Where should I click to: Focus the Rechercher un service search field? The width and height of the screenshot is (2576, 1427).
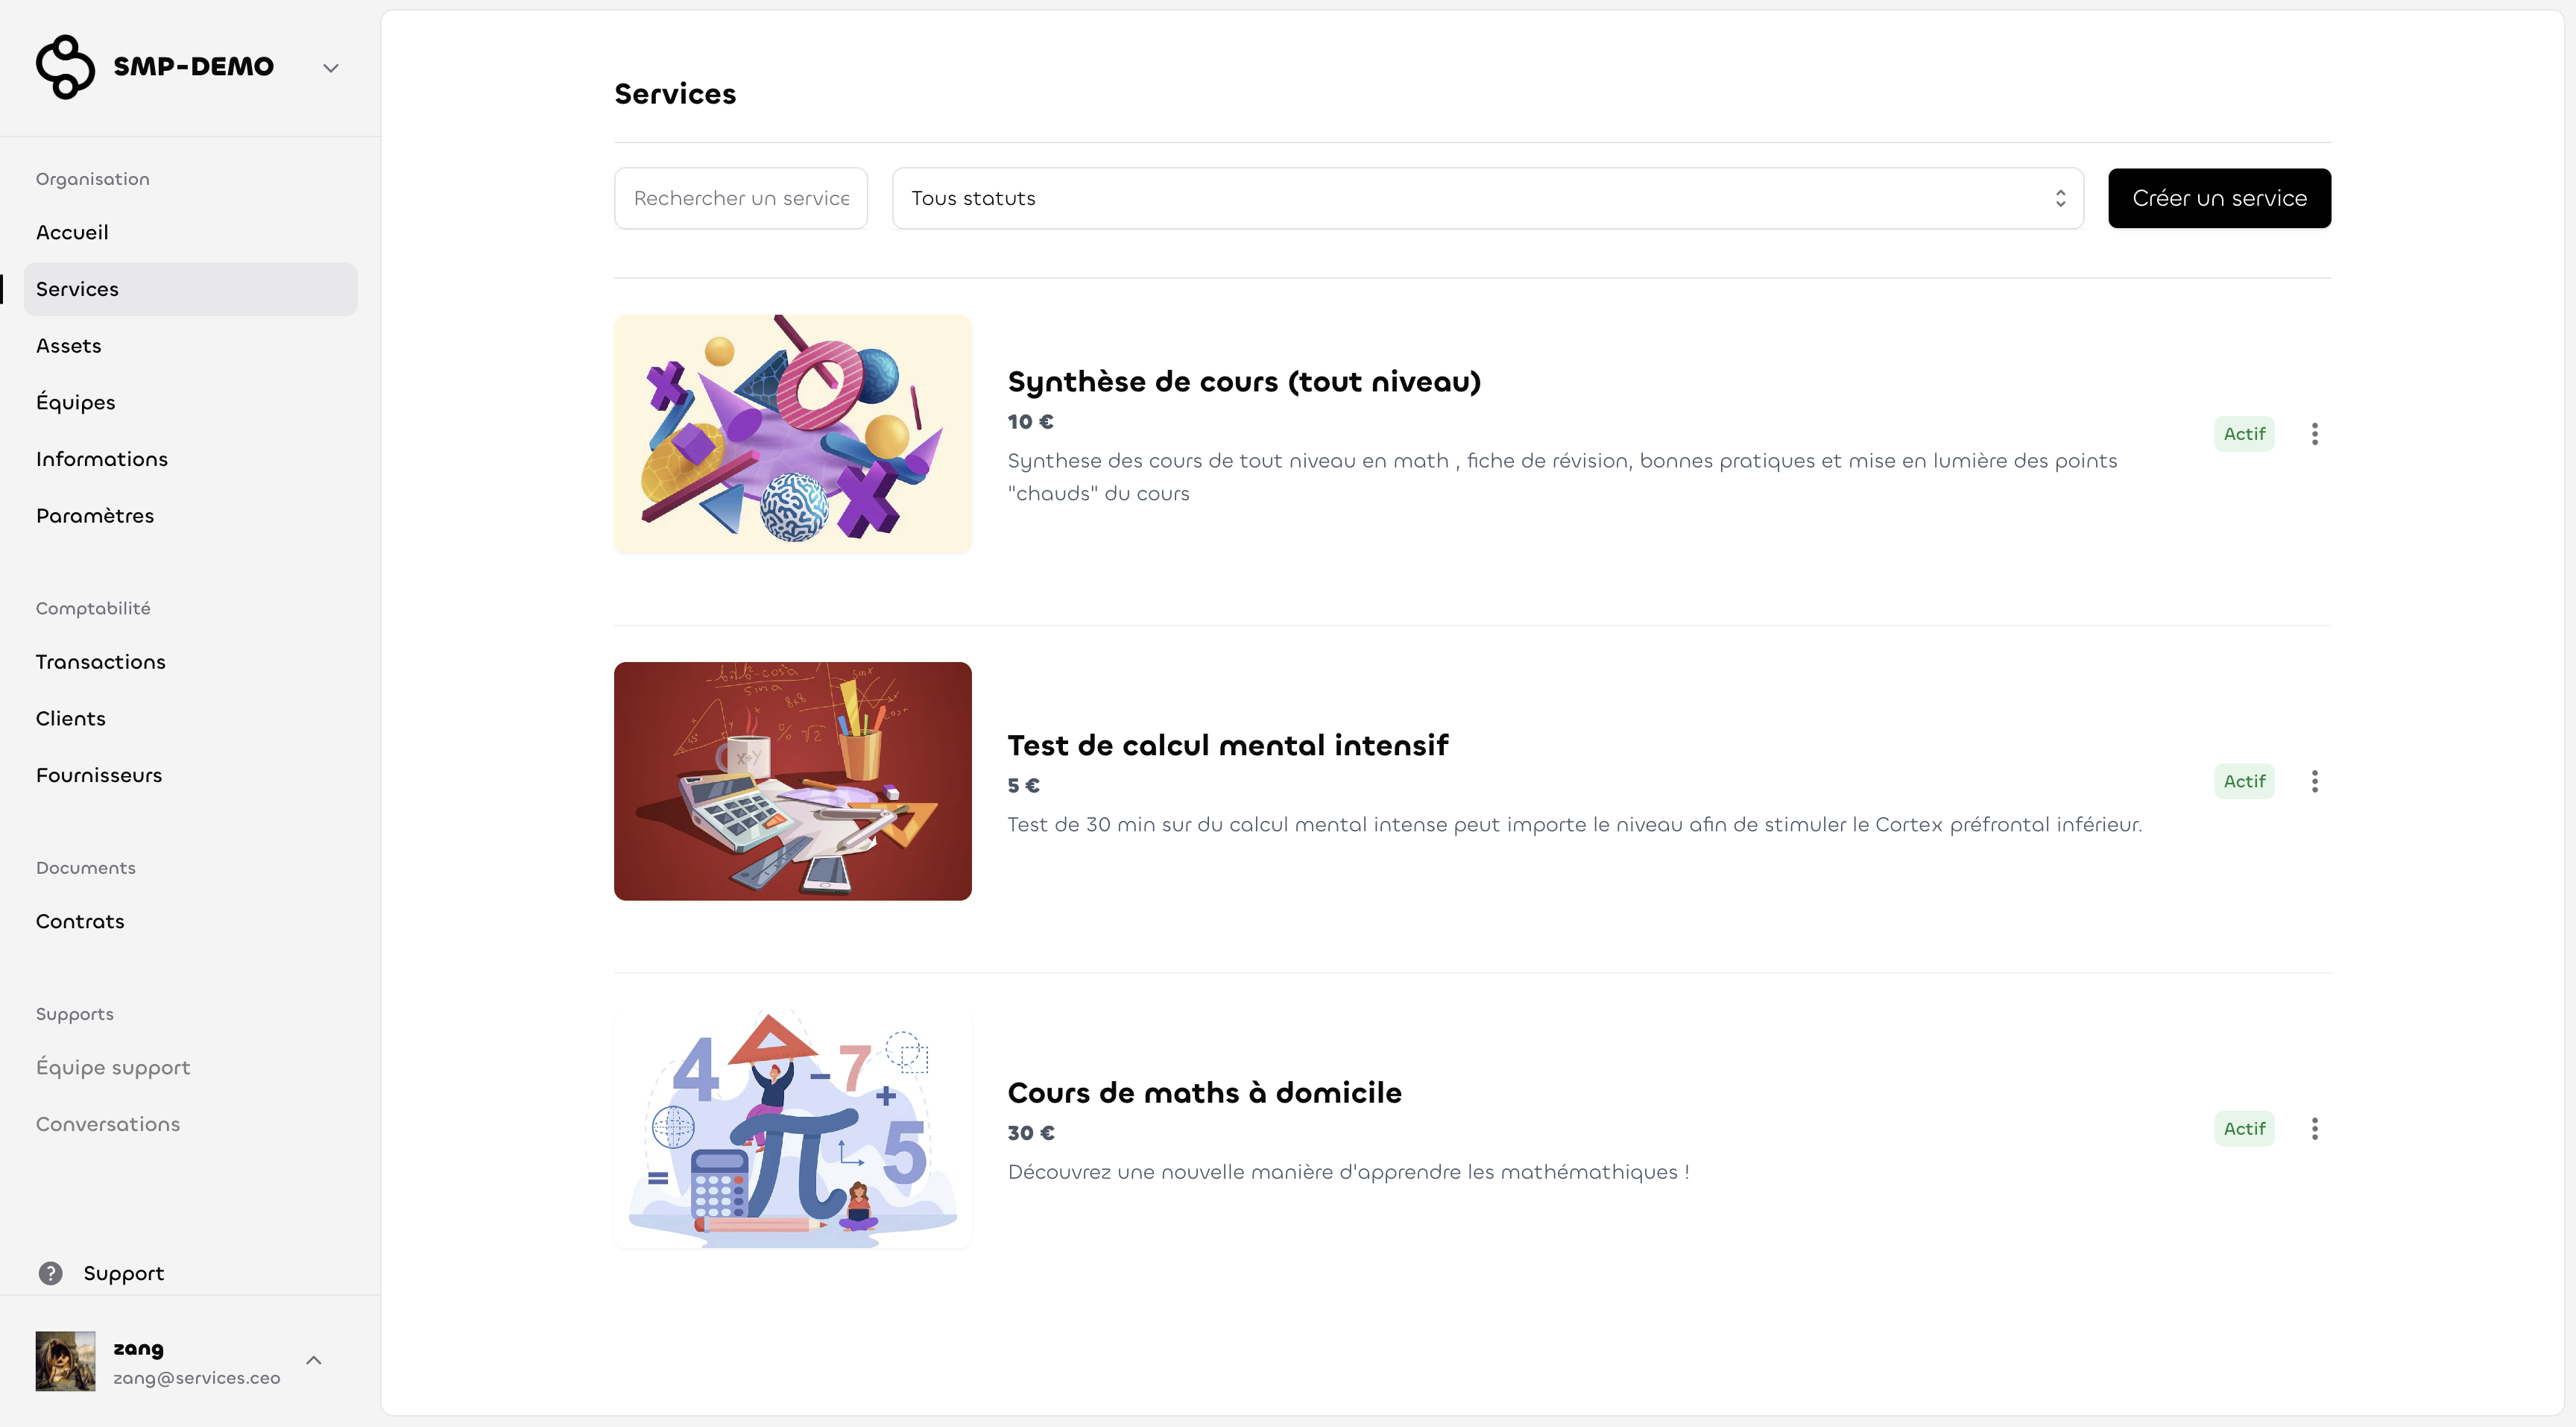pyautogui.click(x=741, y=198)
